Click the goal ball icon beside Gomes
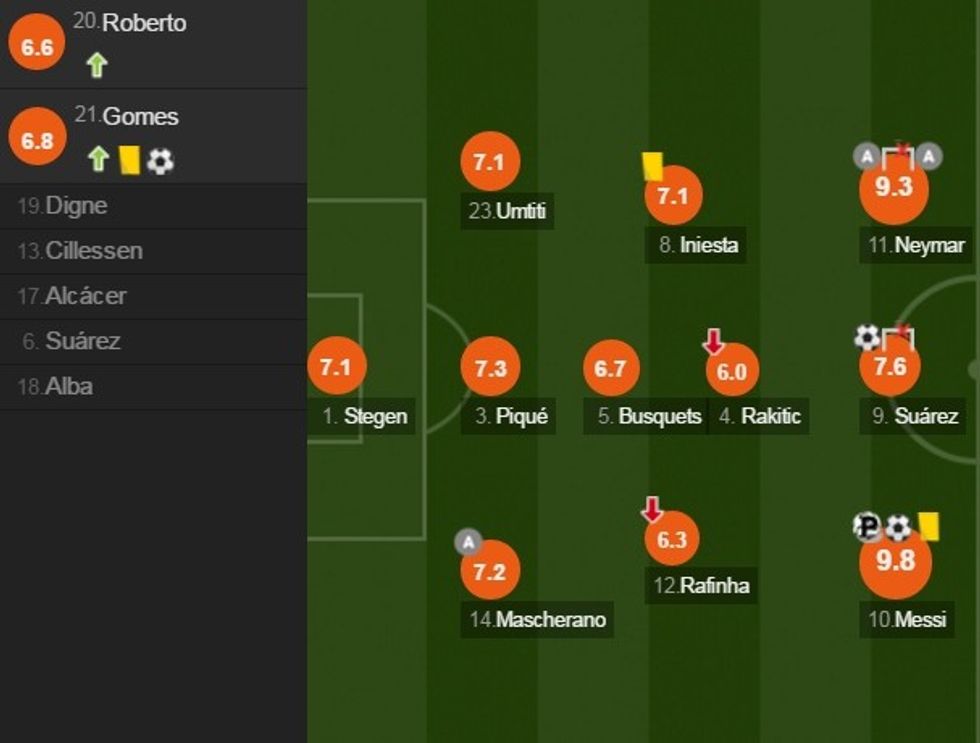This screenshot has width=980, height=743. 160,161
